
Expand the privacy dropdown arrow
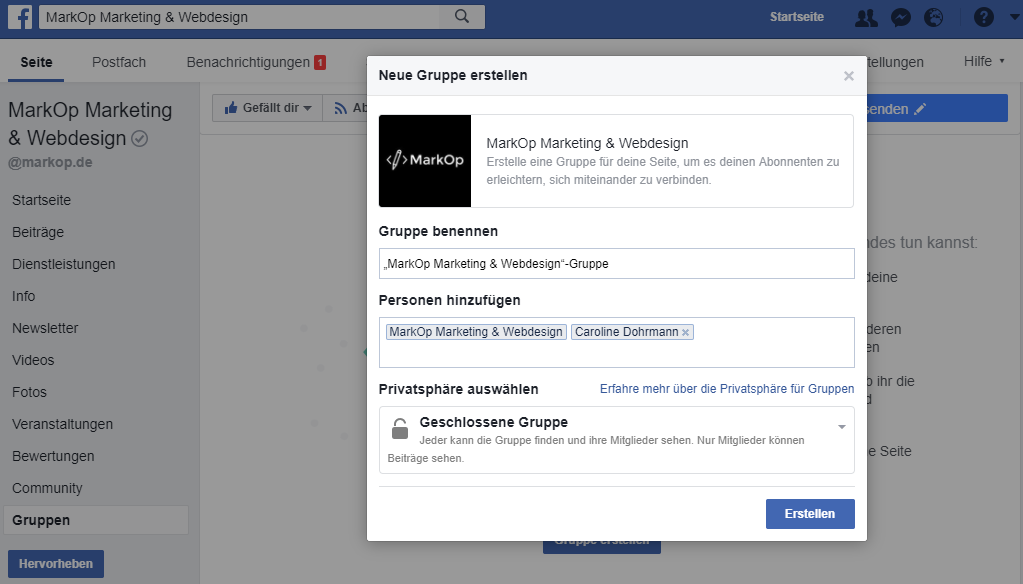tap(842, 427)
